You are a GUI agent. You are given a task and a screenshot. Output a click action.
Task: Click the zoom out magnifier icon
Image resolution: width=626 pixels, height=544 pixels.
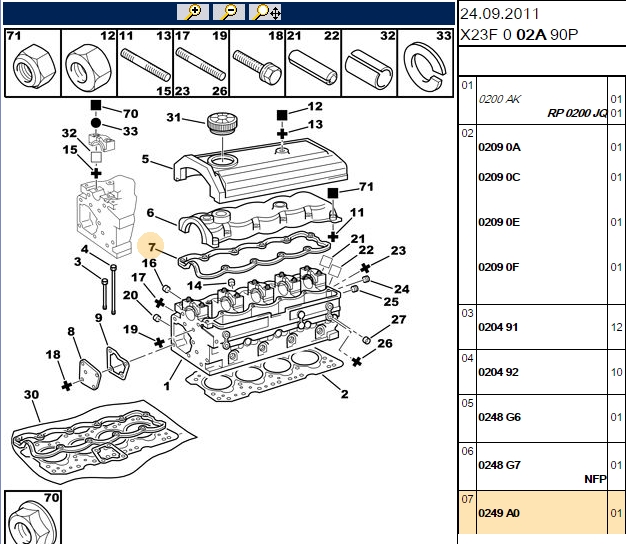[229, 12]
